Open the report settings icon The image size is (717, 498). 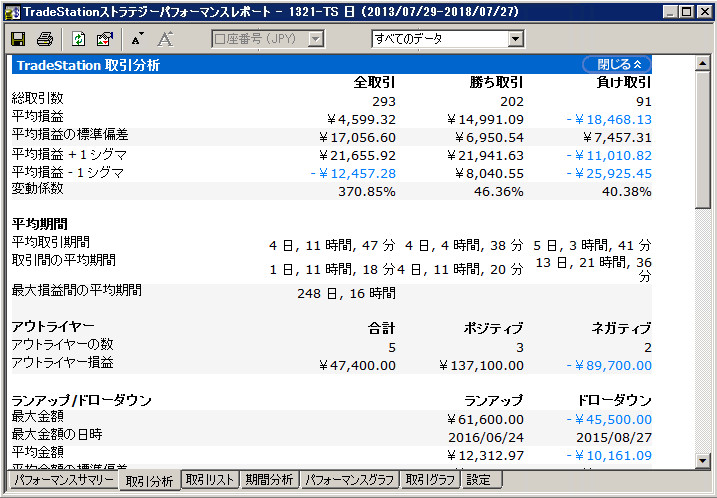(104, 39)
